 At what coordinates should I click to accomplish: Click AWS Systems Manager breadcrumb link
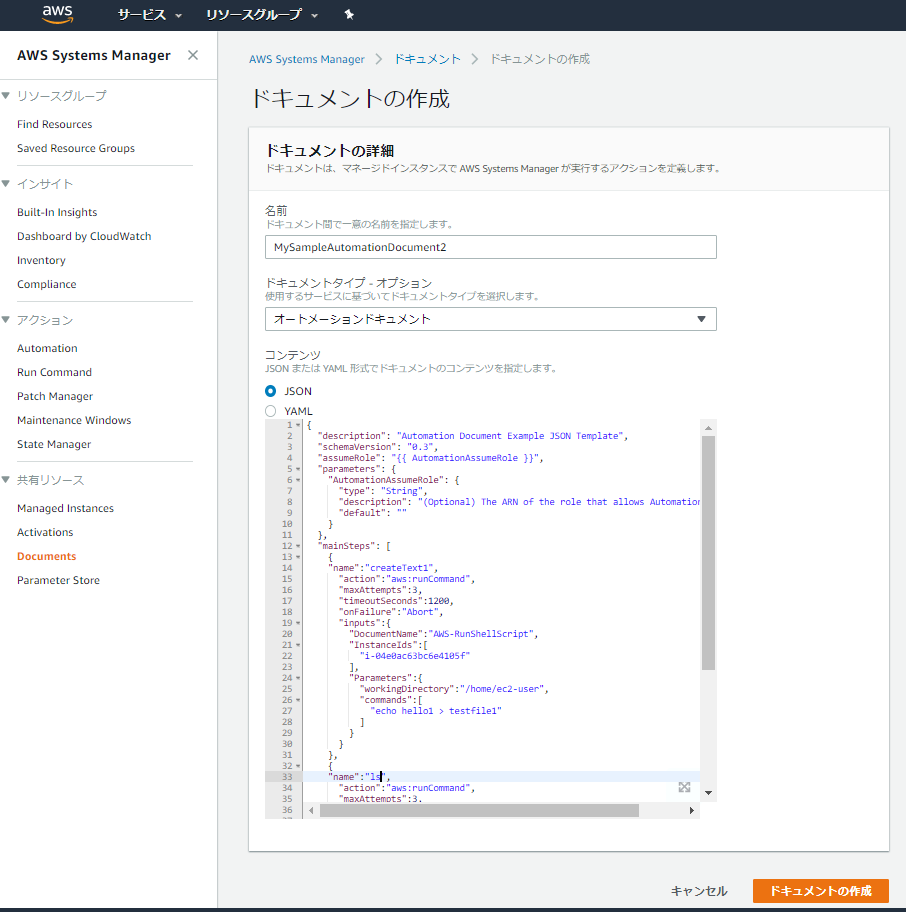point(306,59)
